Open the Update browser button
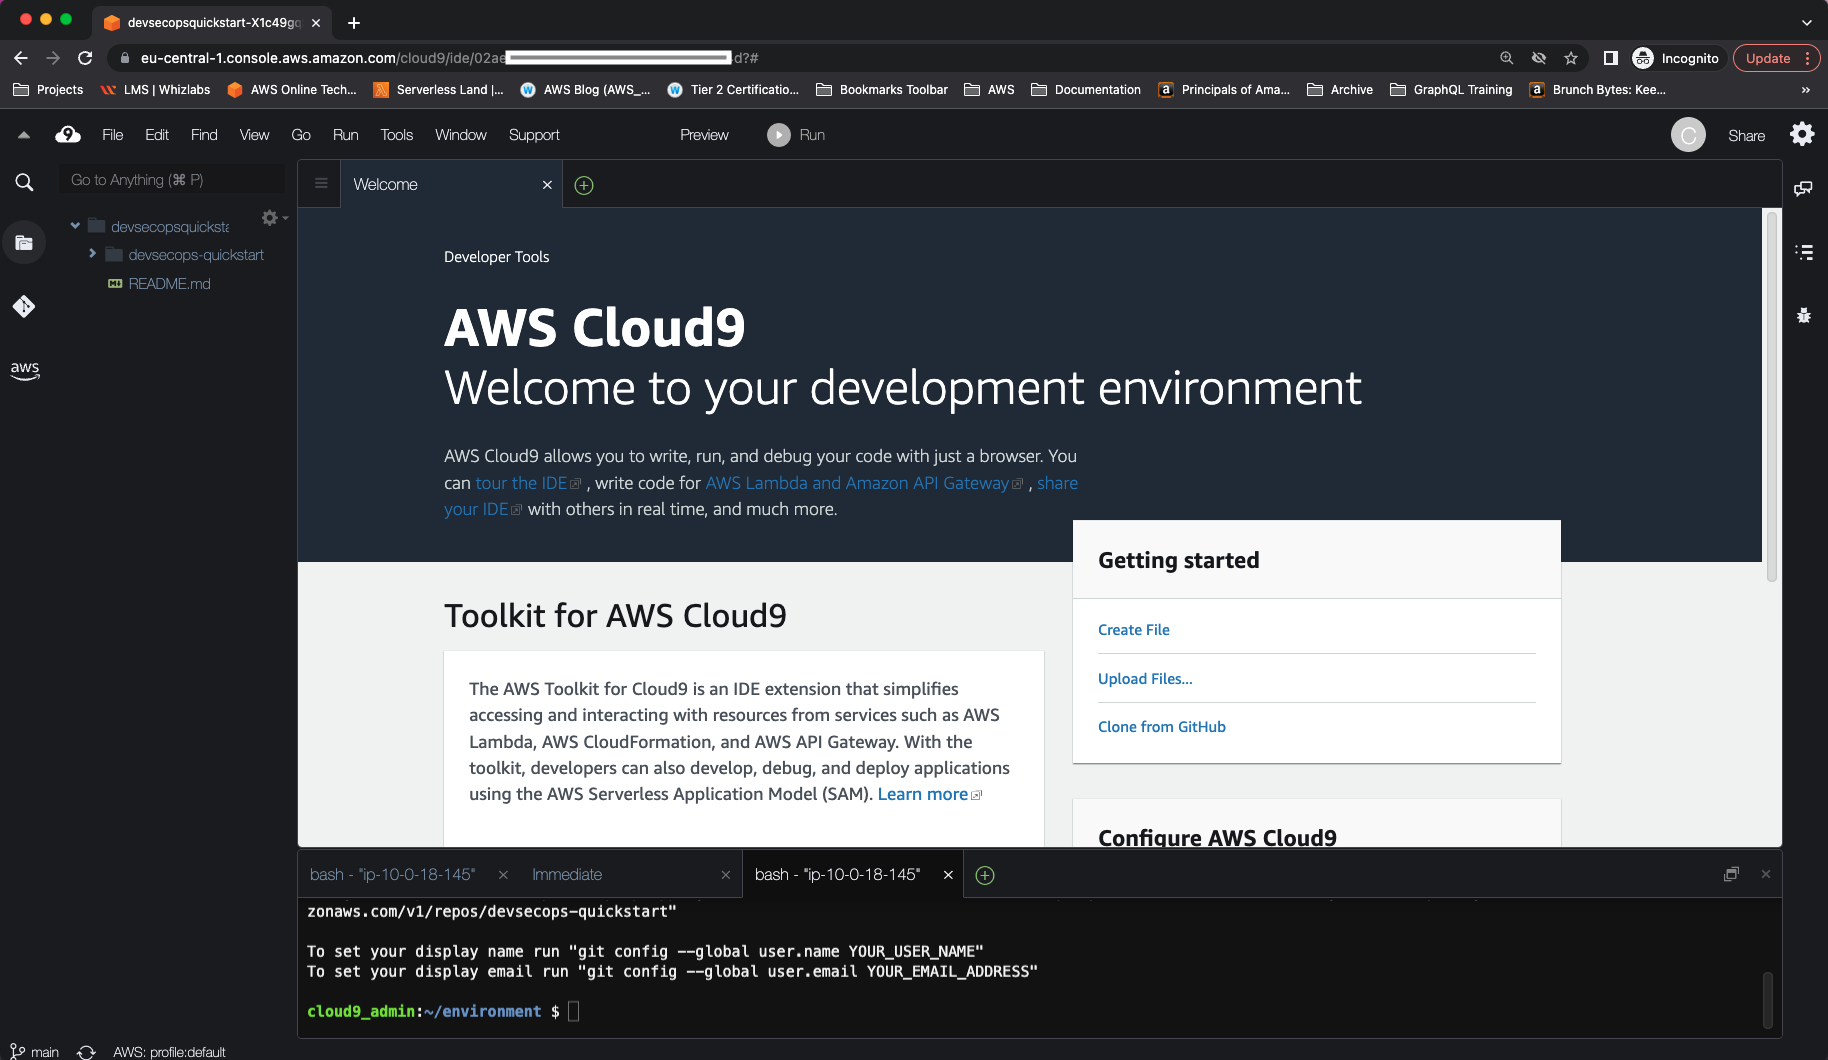 pyautogui.click(x=1776, y=58)
